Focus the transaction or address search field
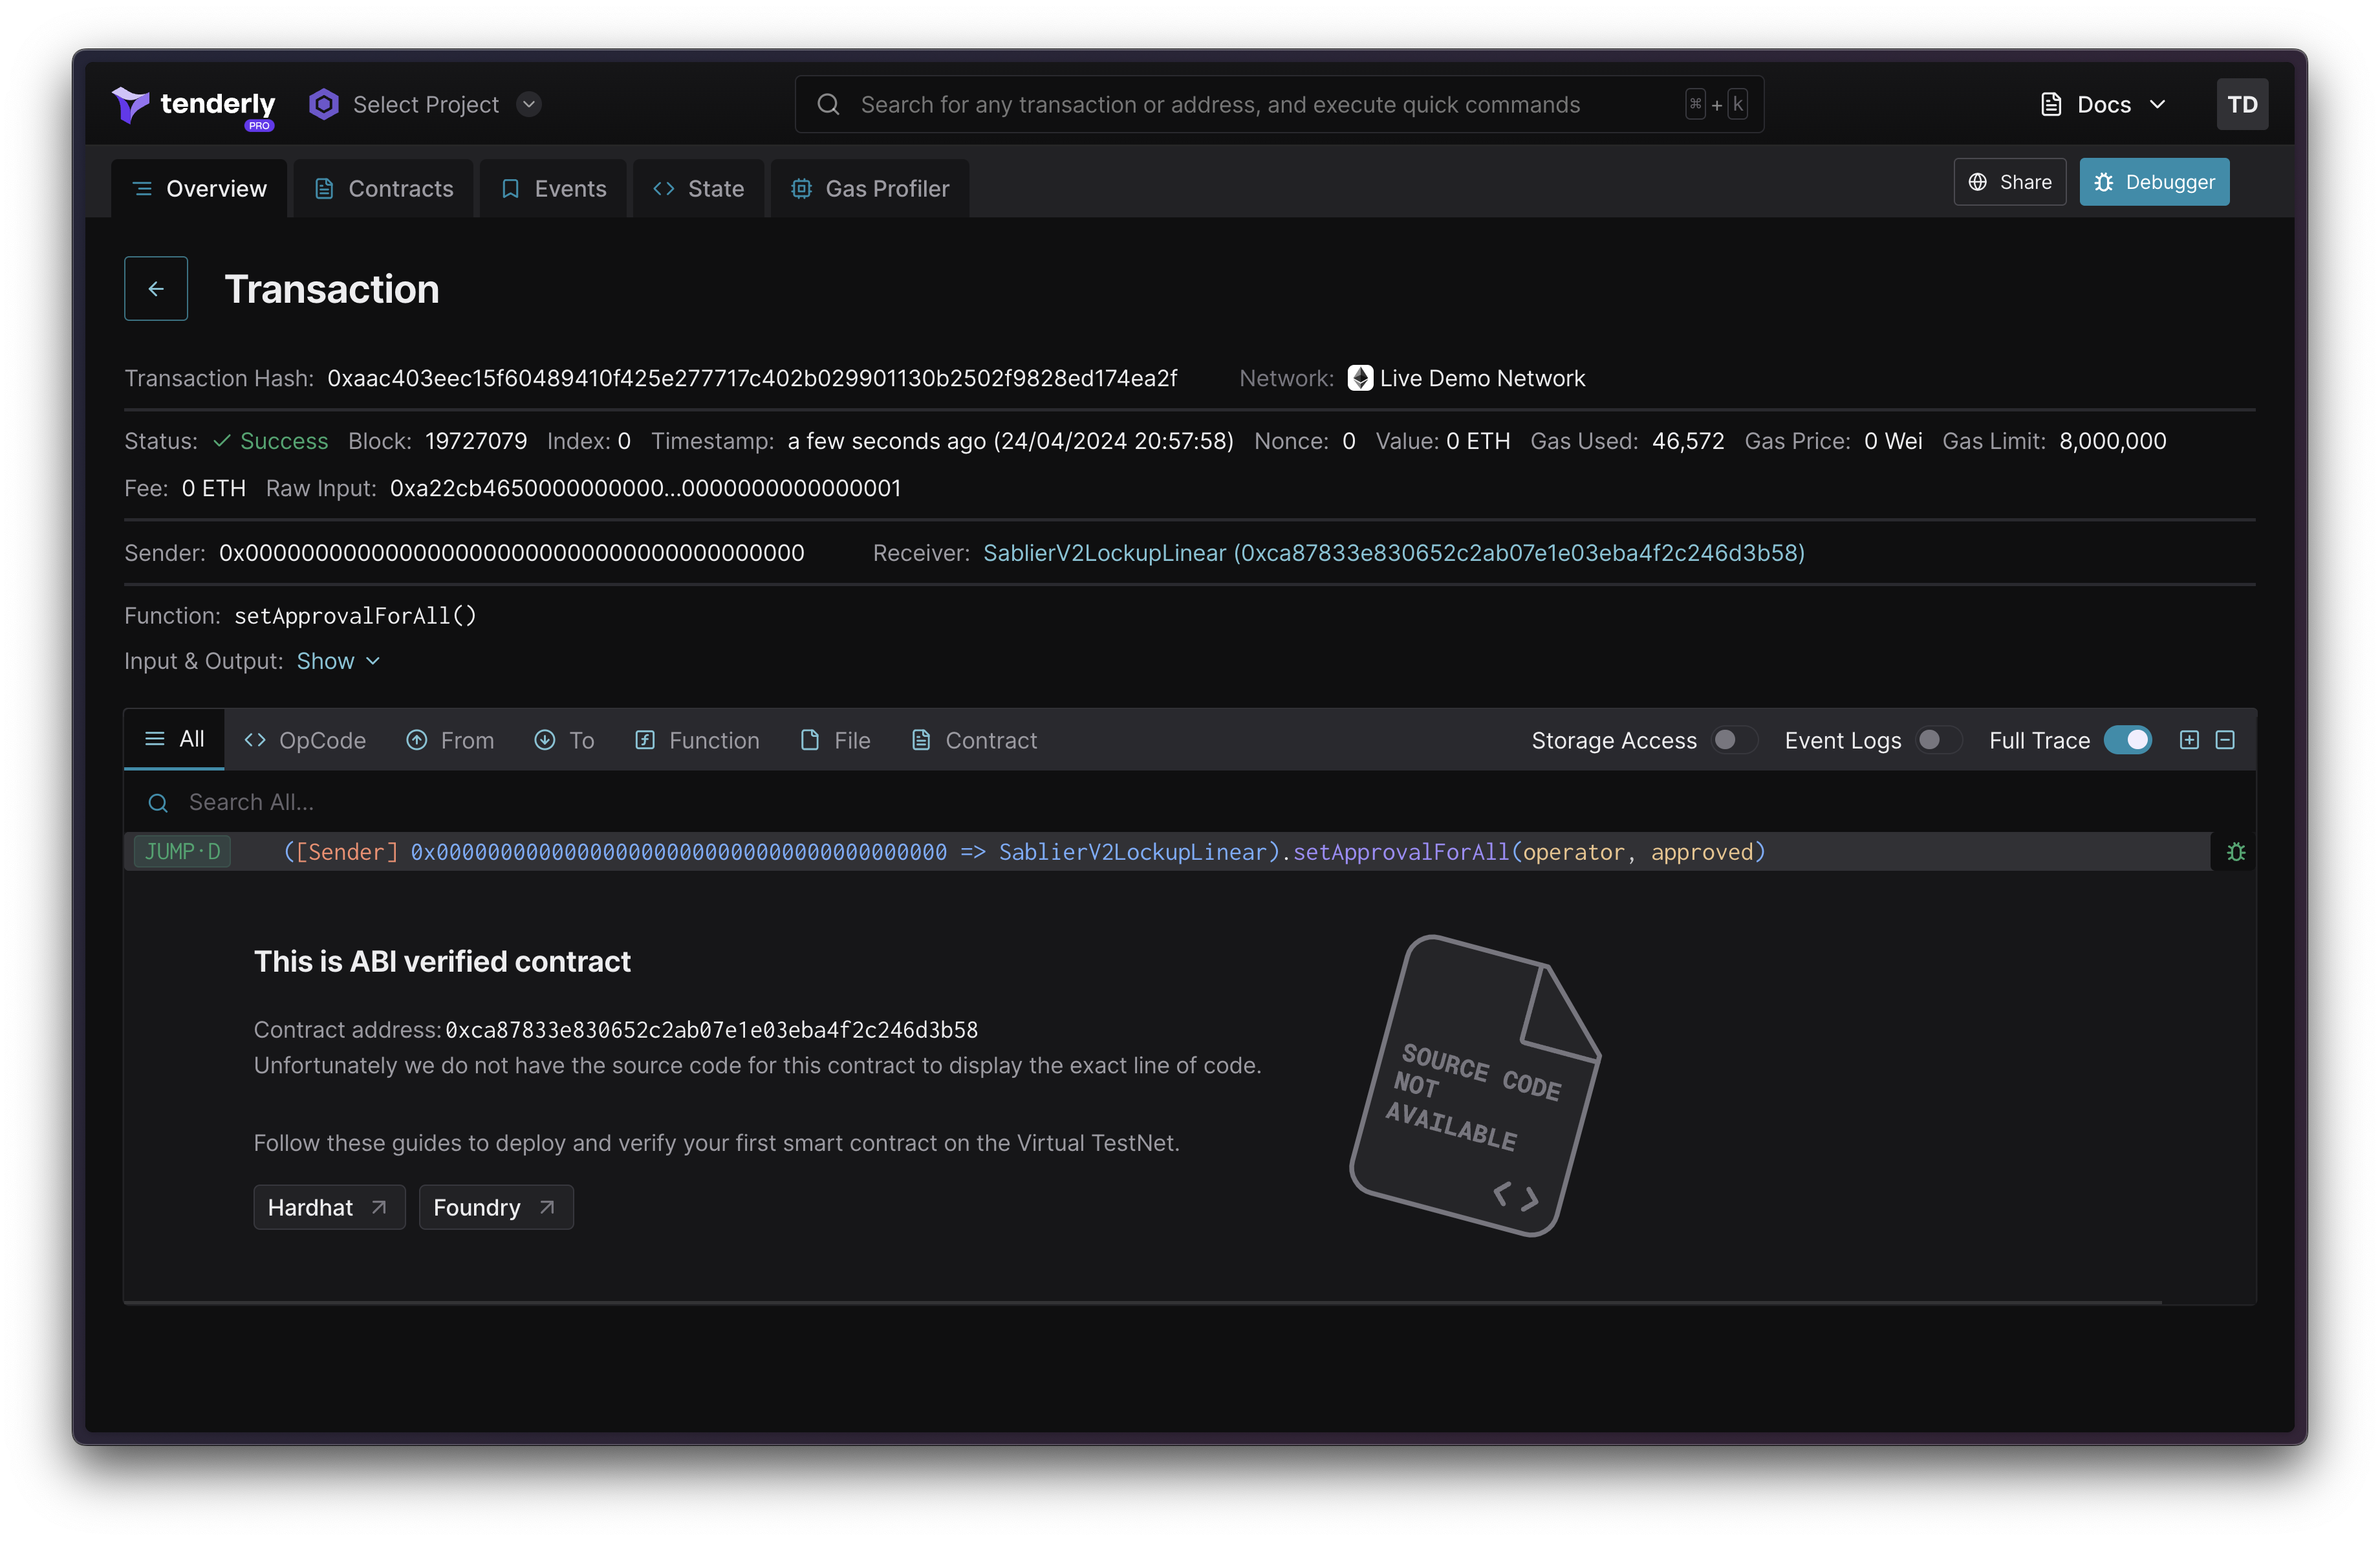 [1279, 104]
